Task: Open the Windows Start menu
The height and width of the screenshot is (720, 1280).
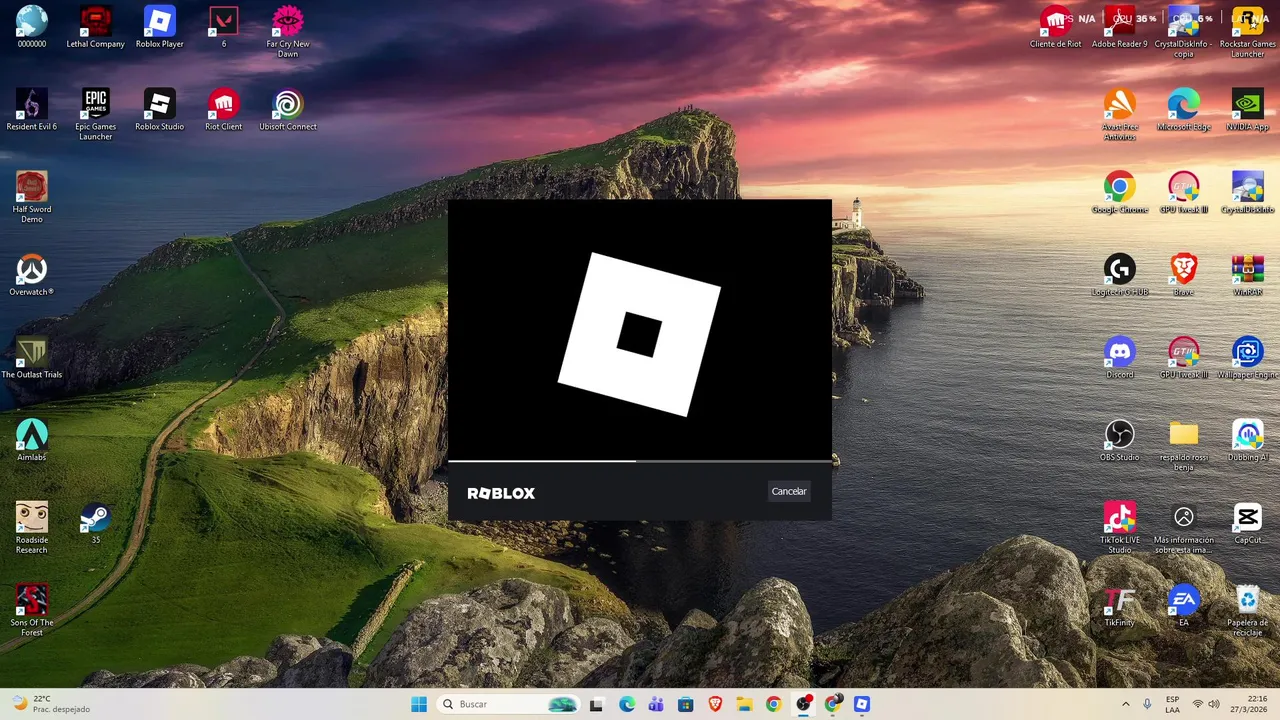Action: click(419, 704)
